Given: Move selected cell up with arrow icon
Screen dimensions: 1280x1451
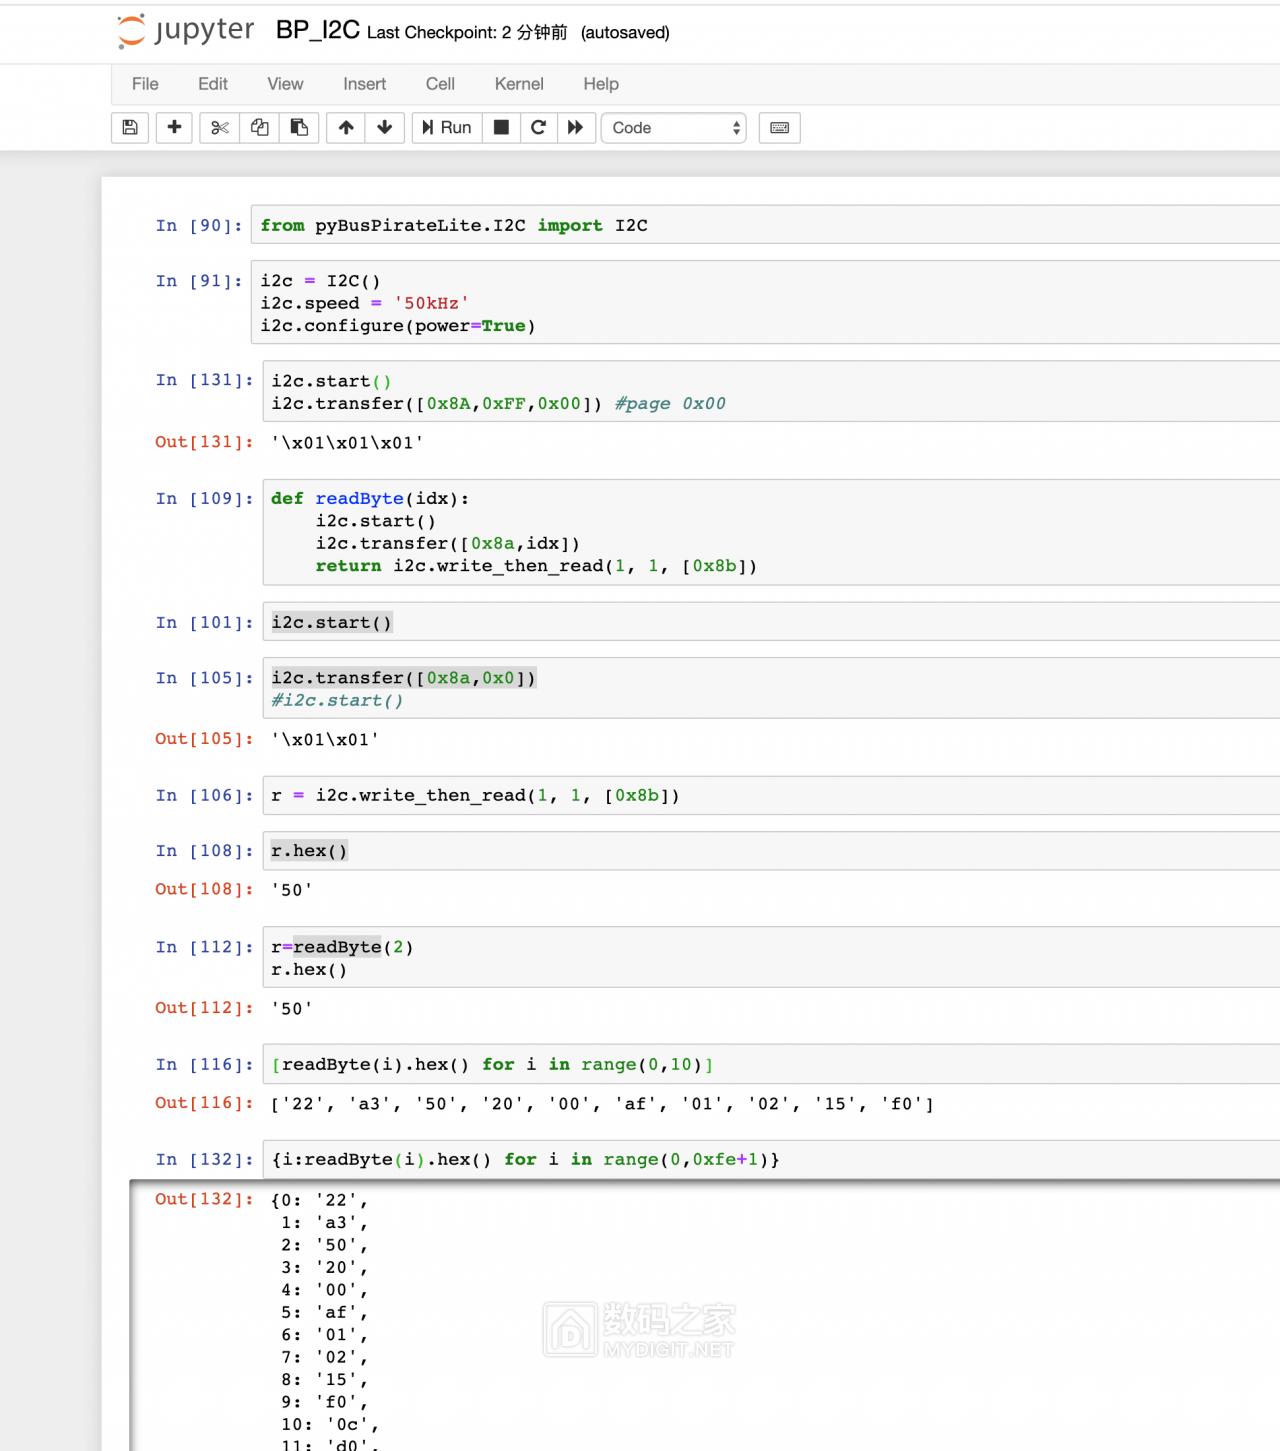Looking at the screenshot, I should tap(346, 128).
